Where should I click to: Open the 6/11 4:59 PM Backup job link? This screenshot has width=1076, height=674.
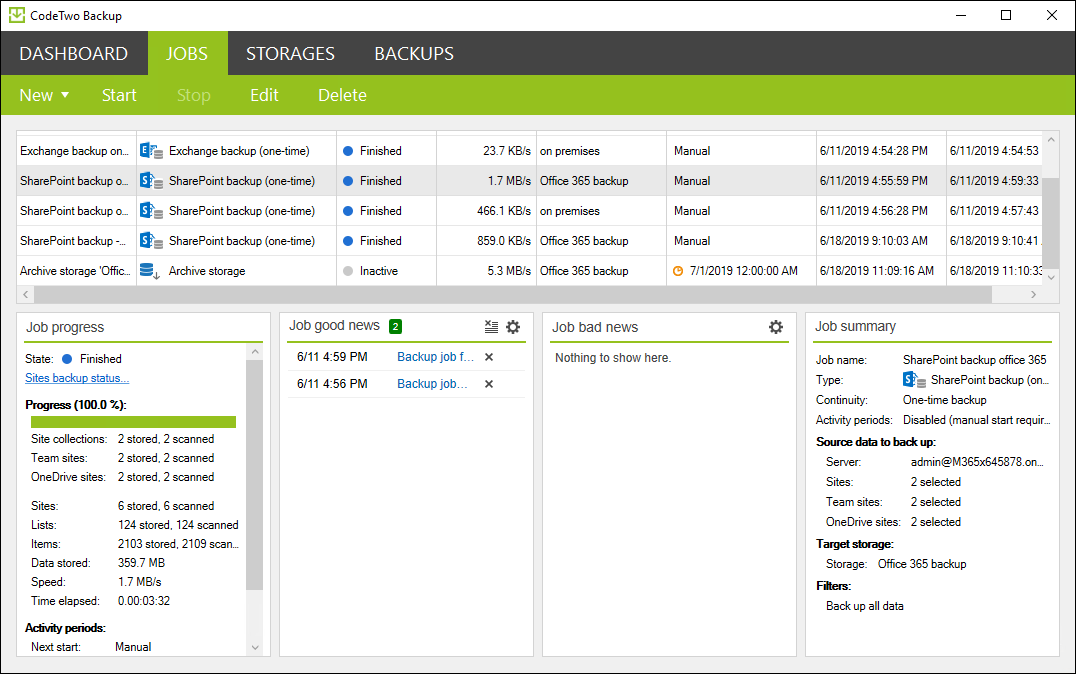[x=436, y=357]
